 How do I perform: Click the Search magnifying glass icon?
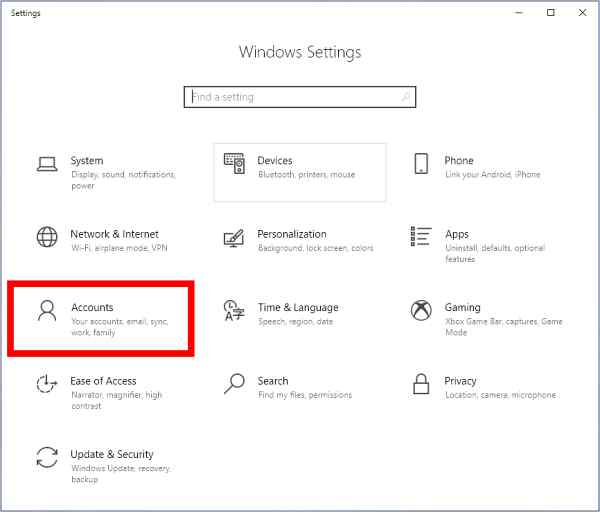[x=234, y=384]
